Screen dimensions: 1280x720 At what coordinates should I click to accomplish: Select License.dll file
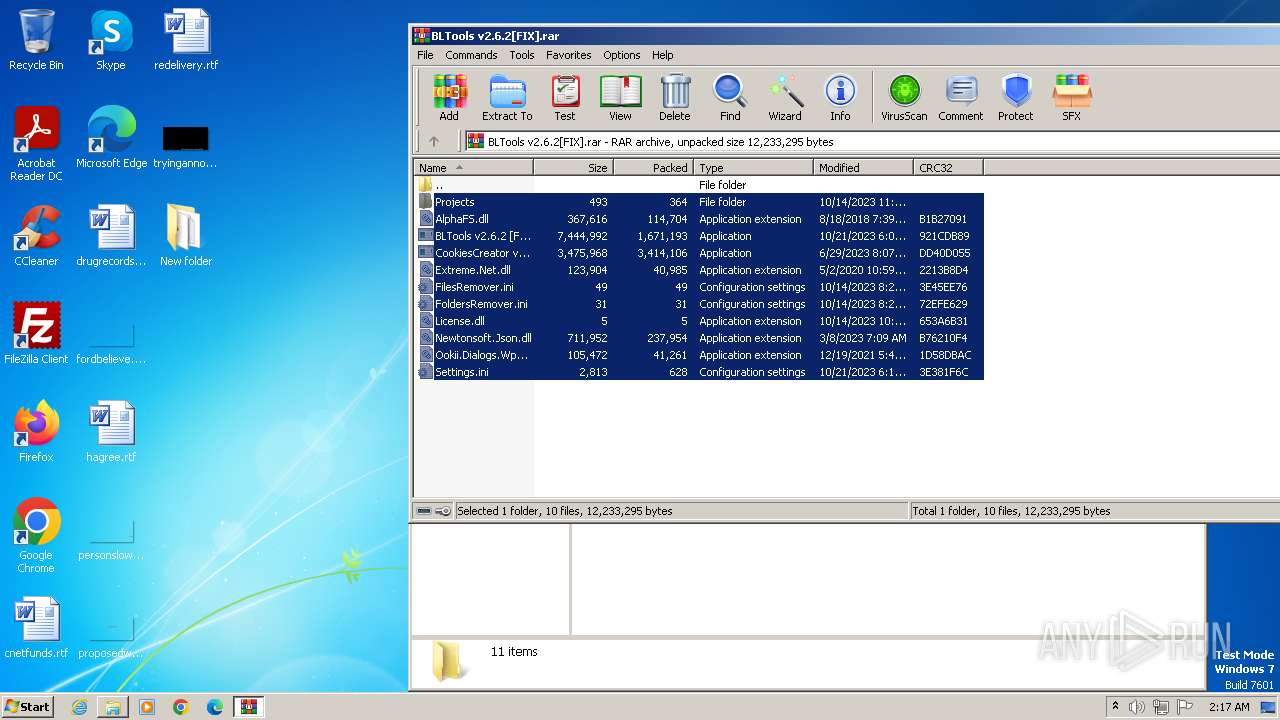(699, 321)
